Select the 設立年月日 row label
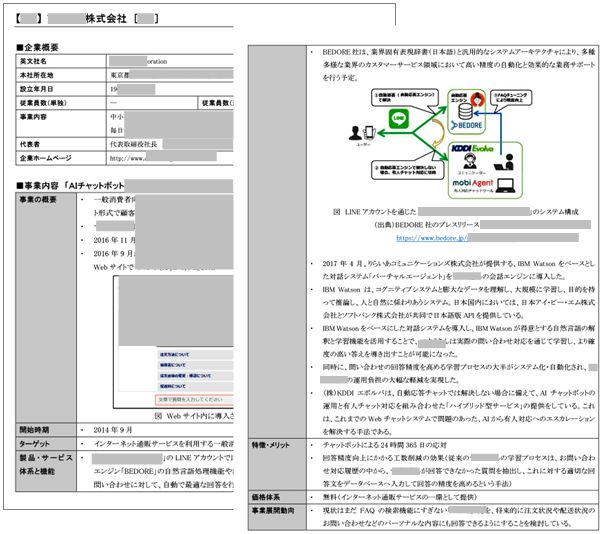This screenshot has height=534, width=603. (x=37, y=88)
